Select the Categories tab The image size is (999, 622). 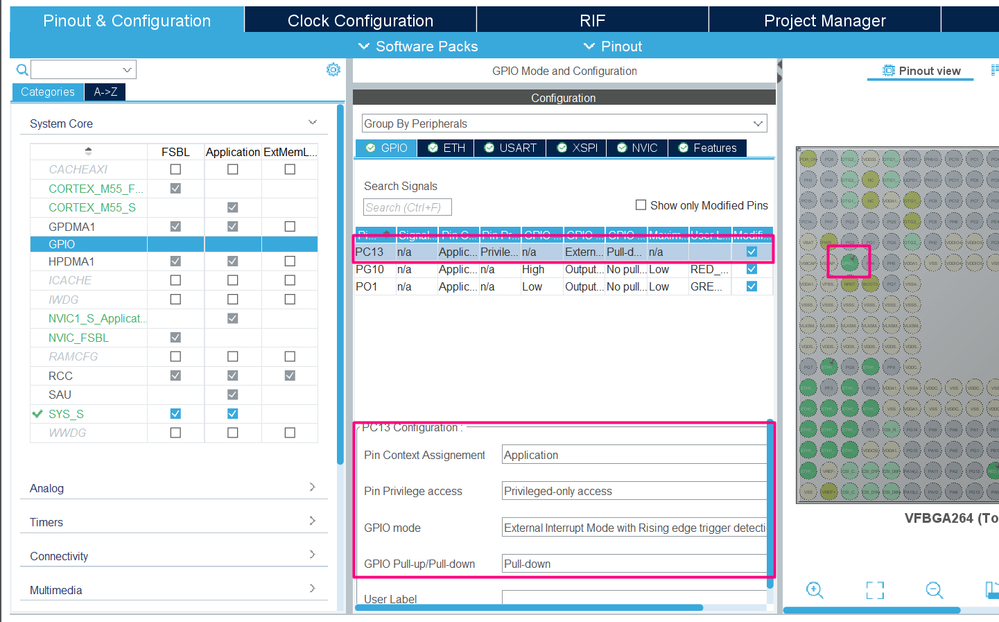(x=48, y=92)
